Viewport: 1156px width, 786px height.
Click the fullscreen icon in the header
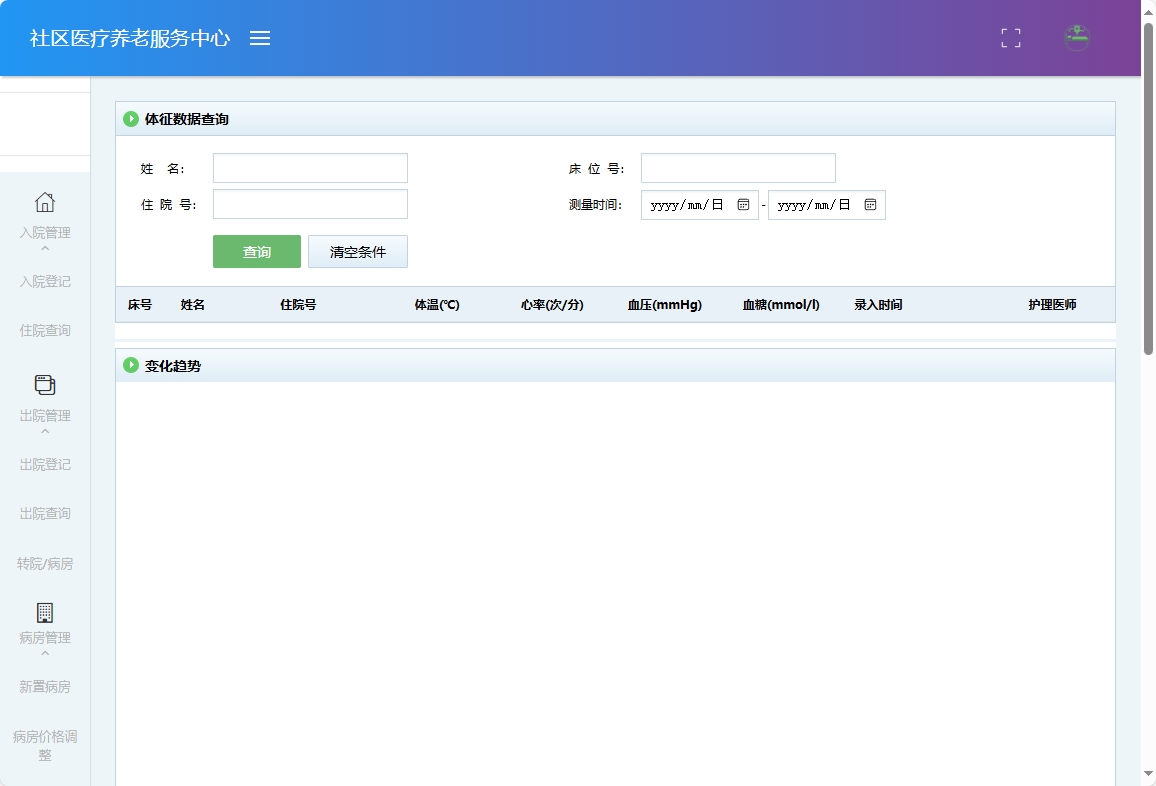(x=1010, y=38)
